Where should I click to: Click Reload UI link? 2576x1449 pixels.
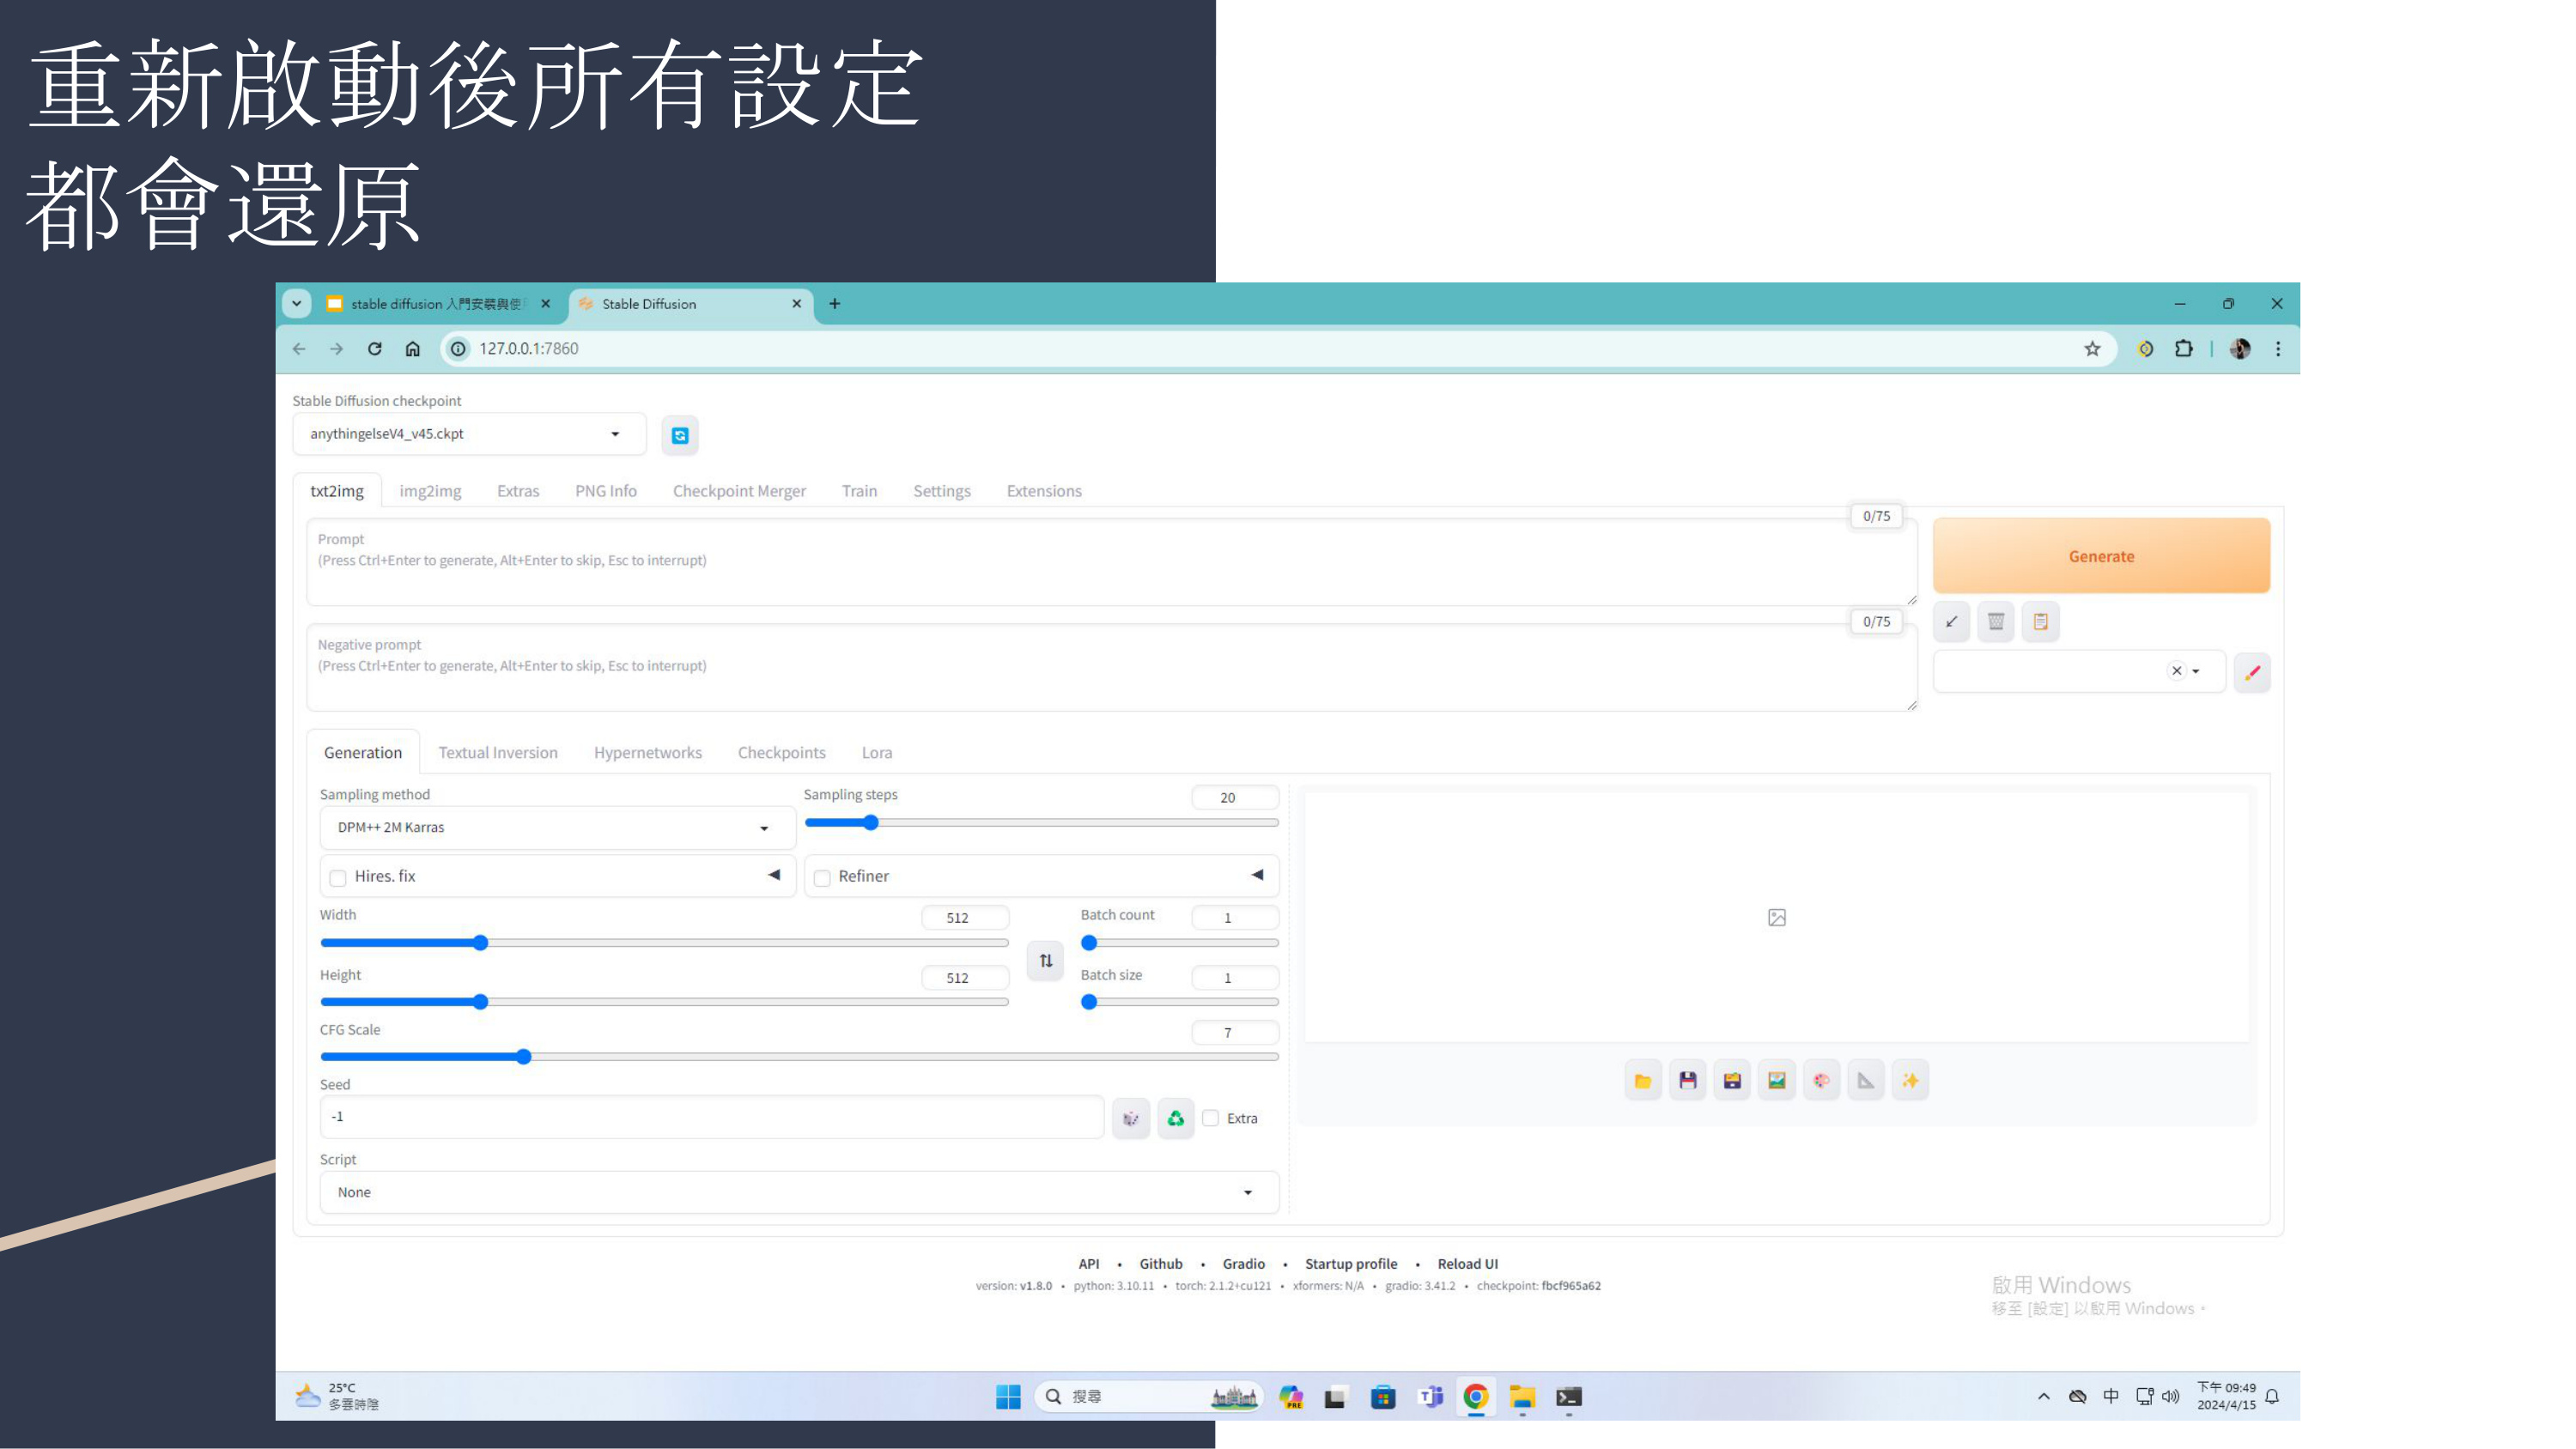(1468, 1264)
